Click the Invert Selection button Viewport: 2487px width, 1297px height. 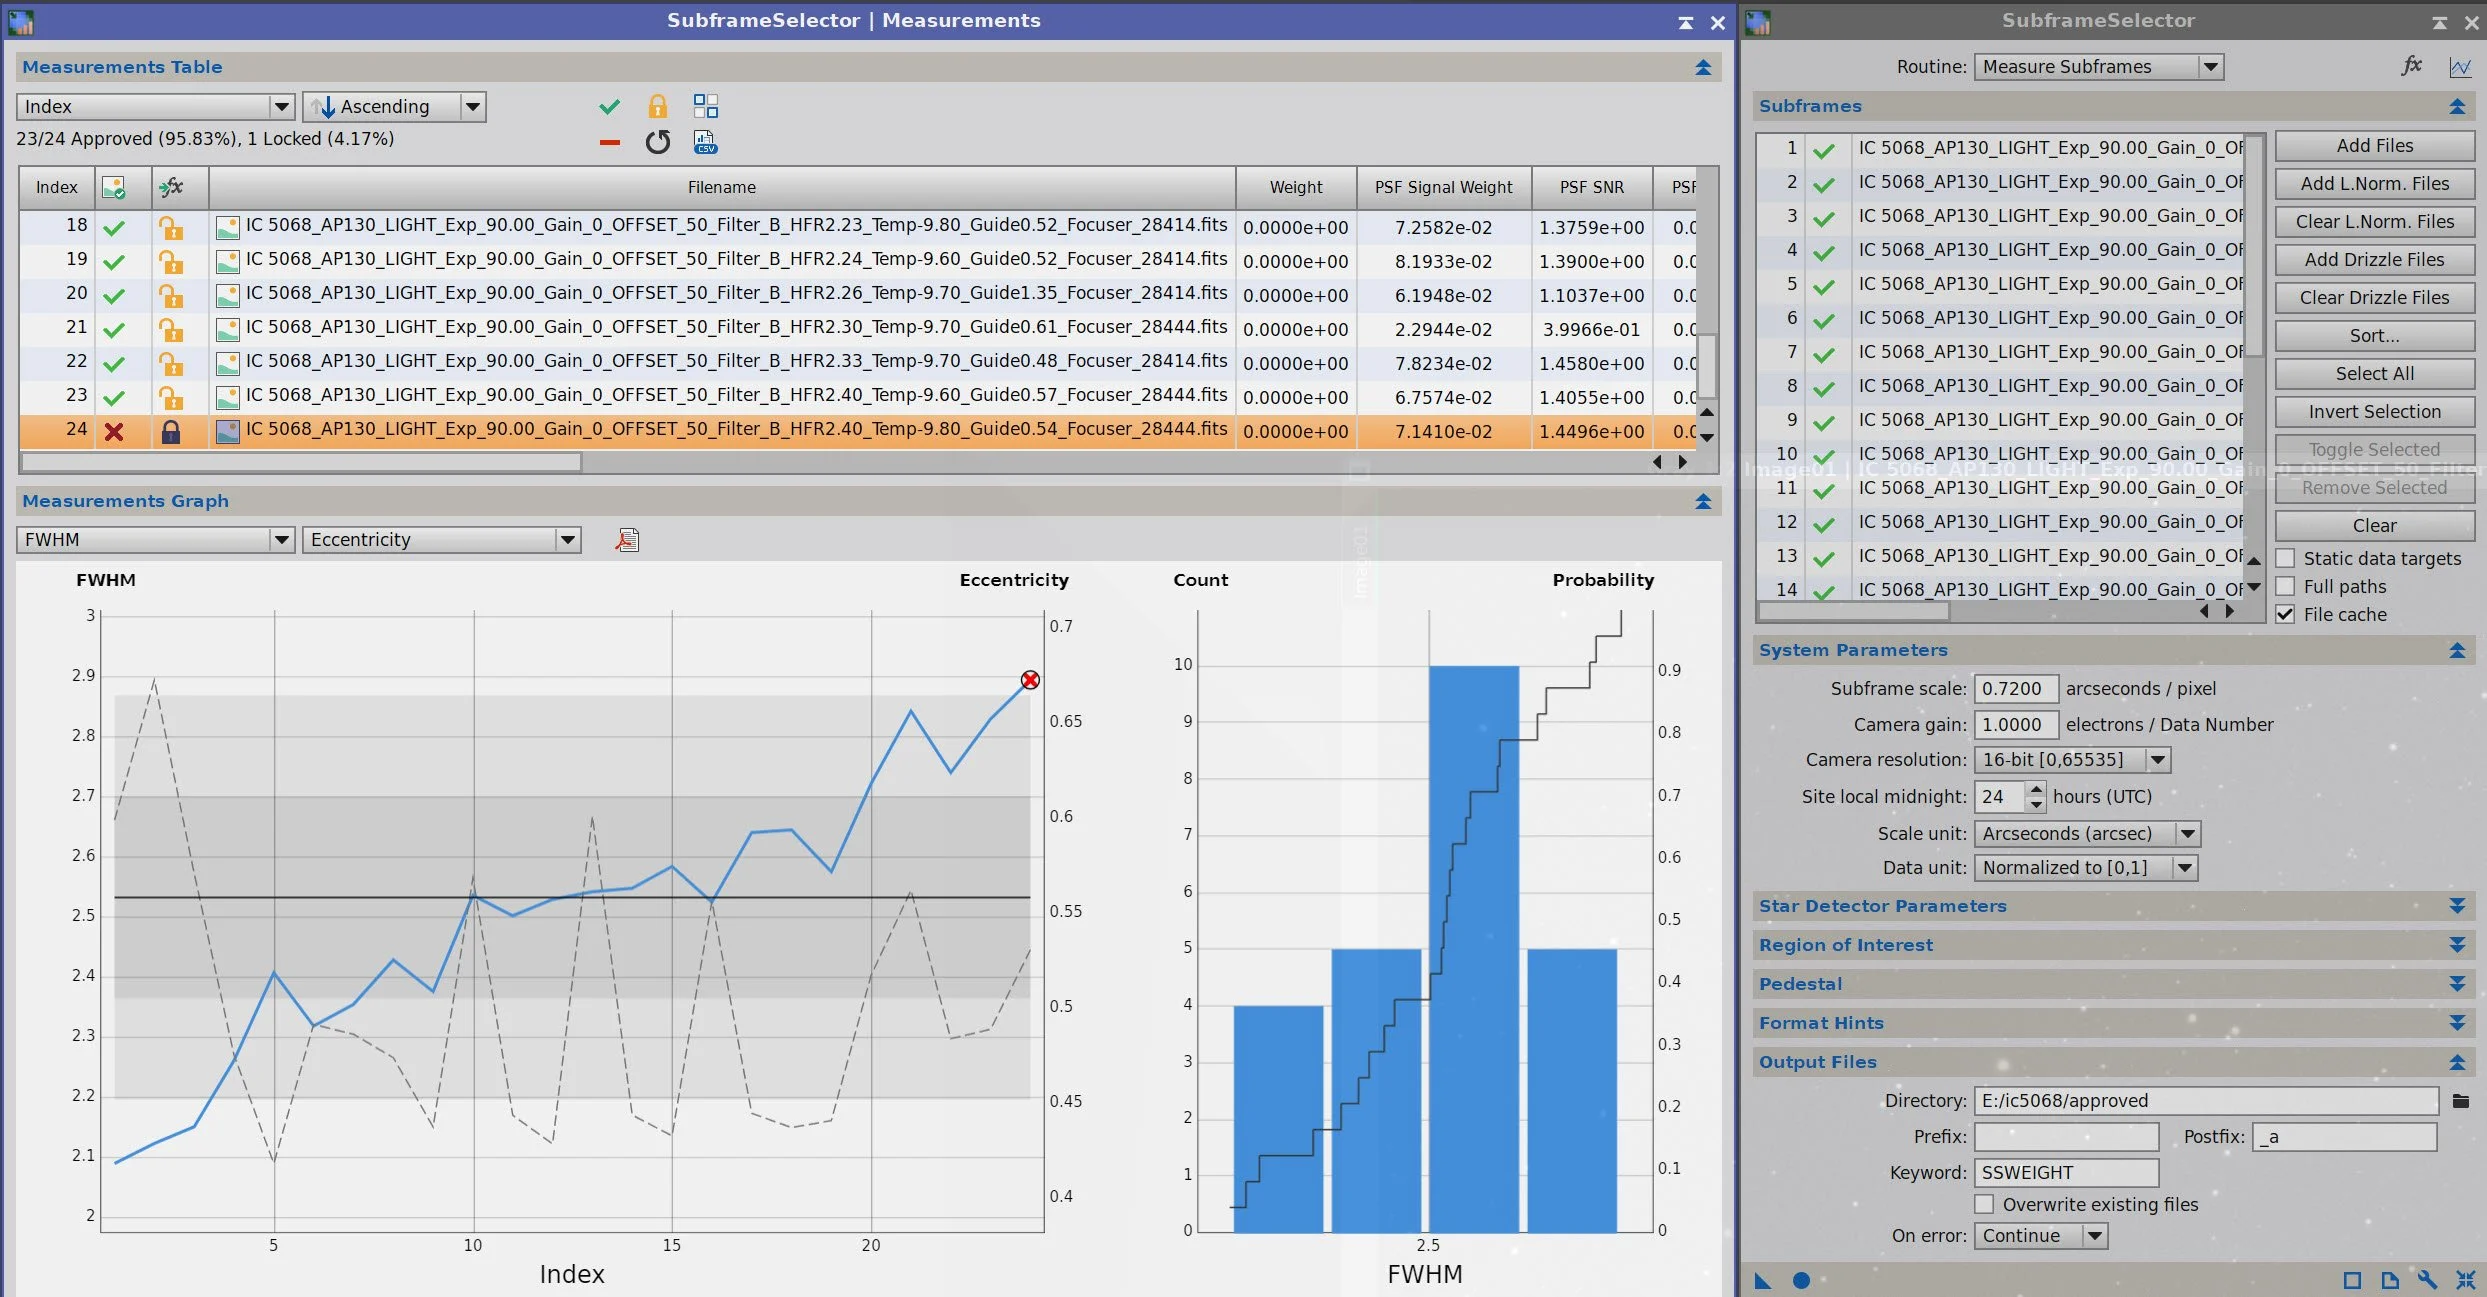(x=2374, y=412)
